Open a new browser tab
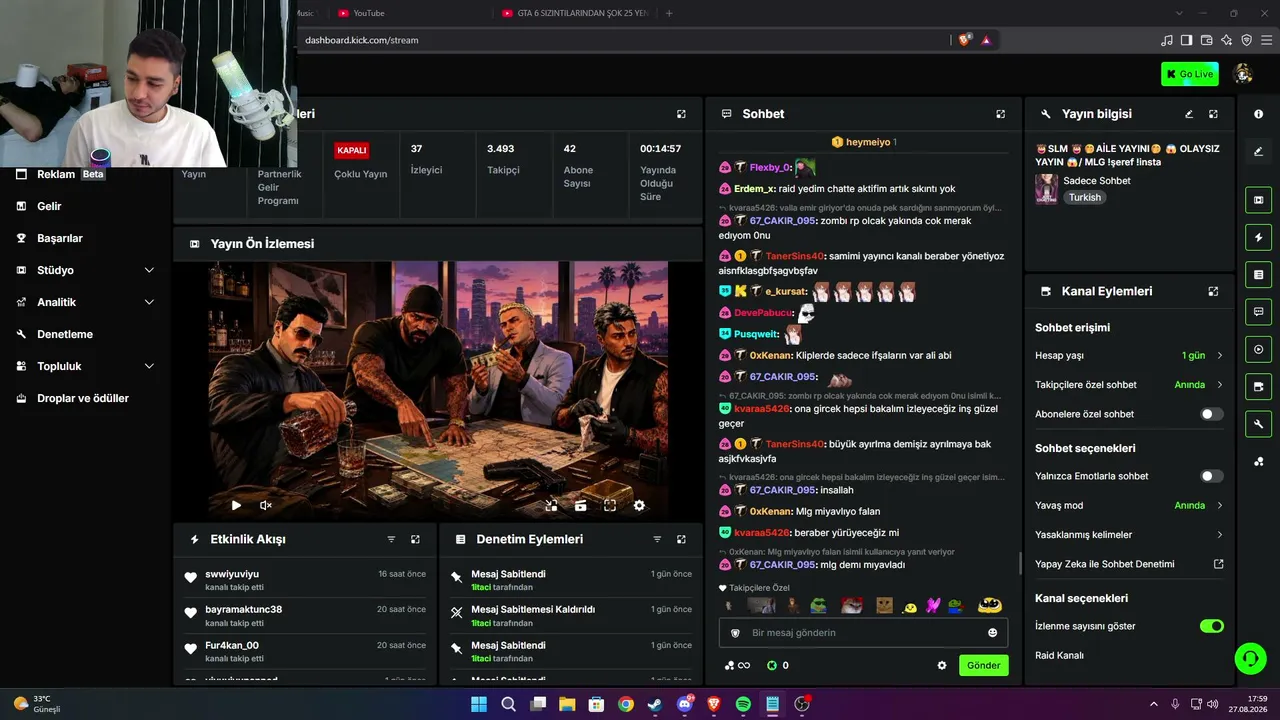Screen dimensions: 1280x720 pos(669,13)
